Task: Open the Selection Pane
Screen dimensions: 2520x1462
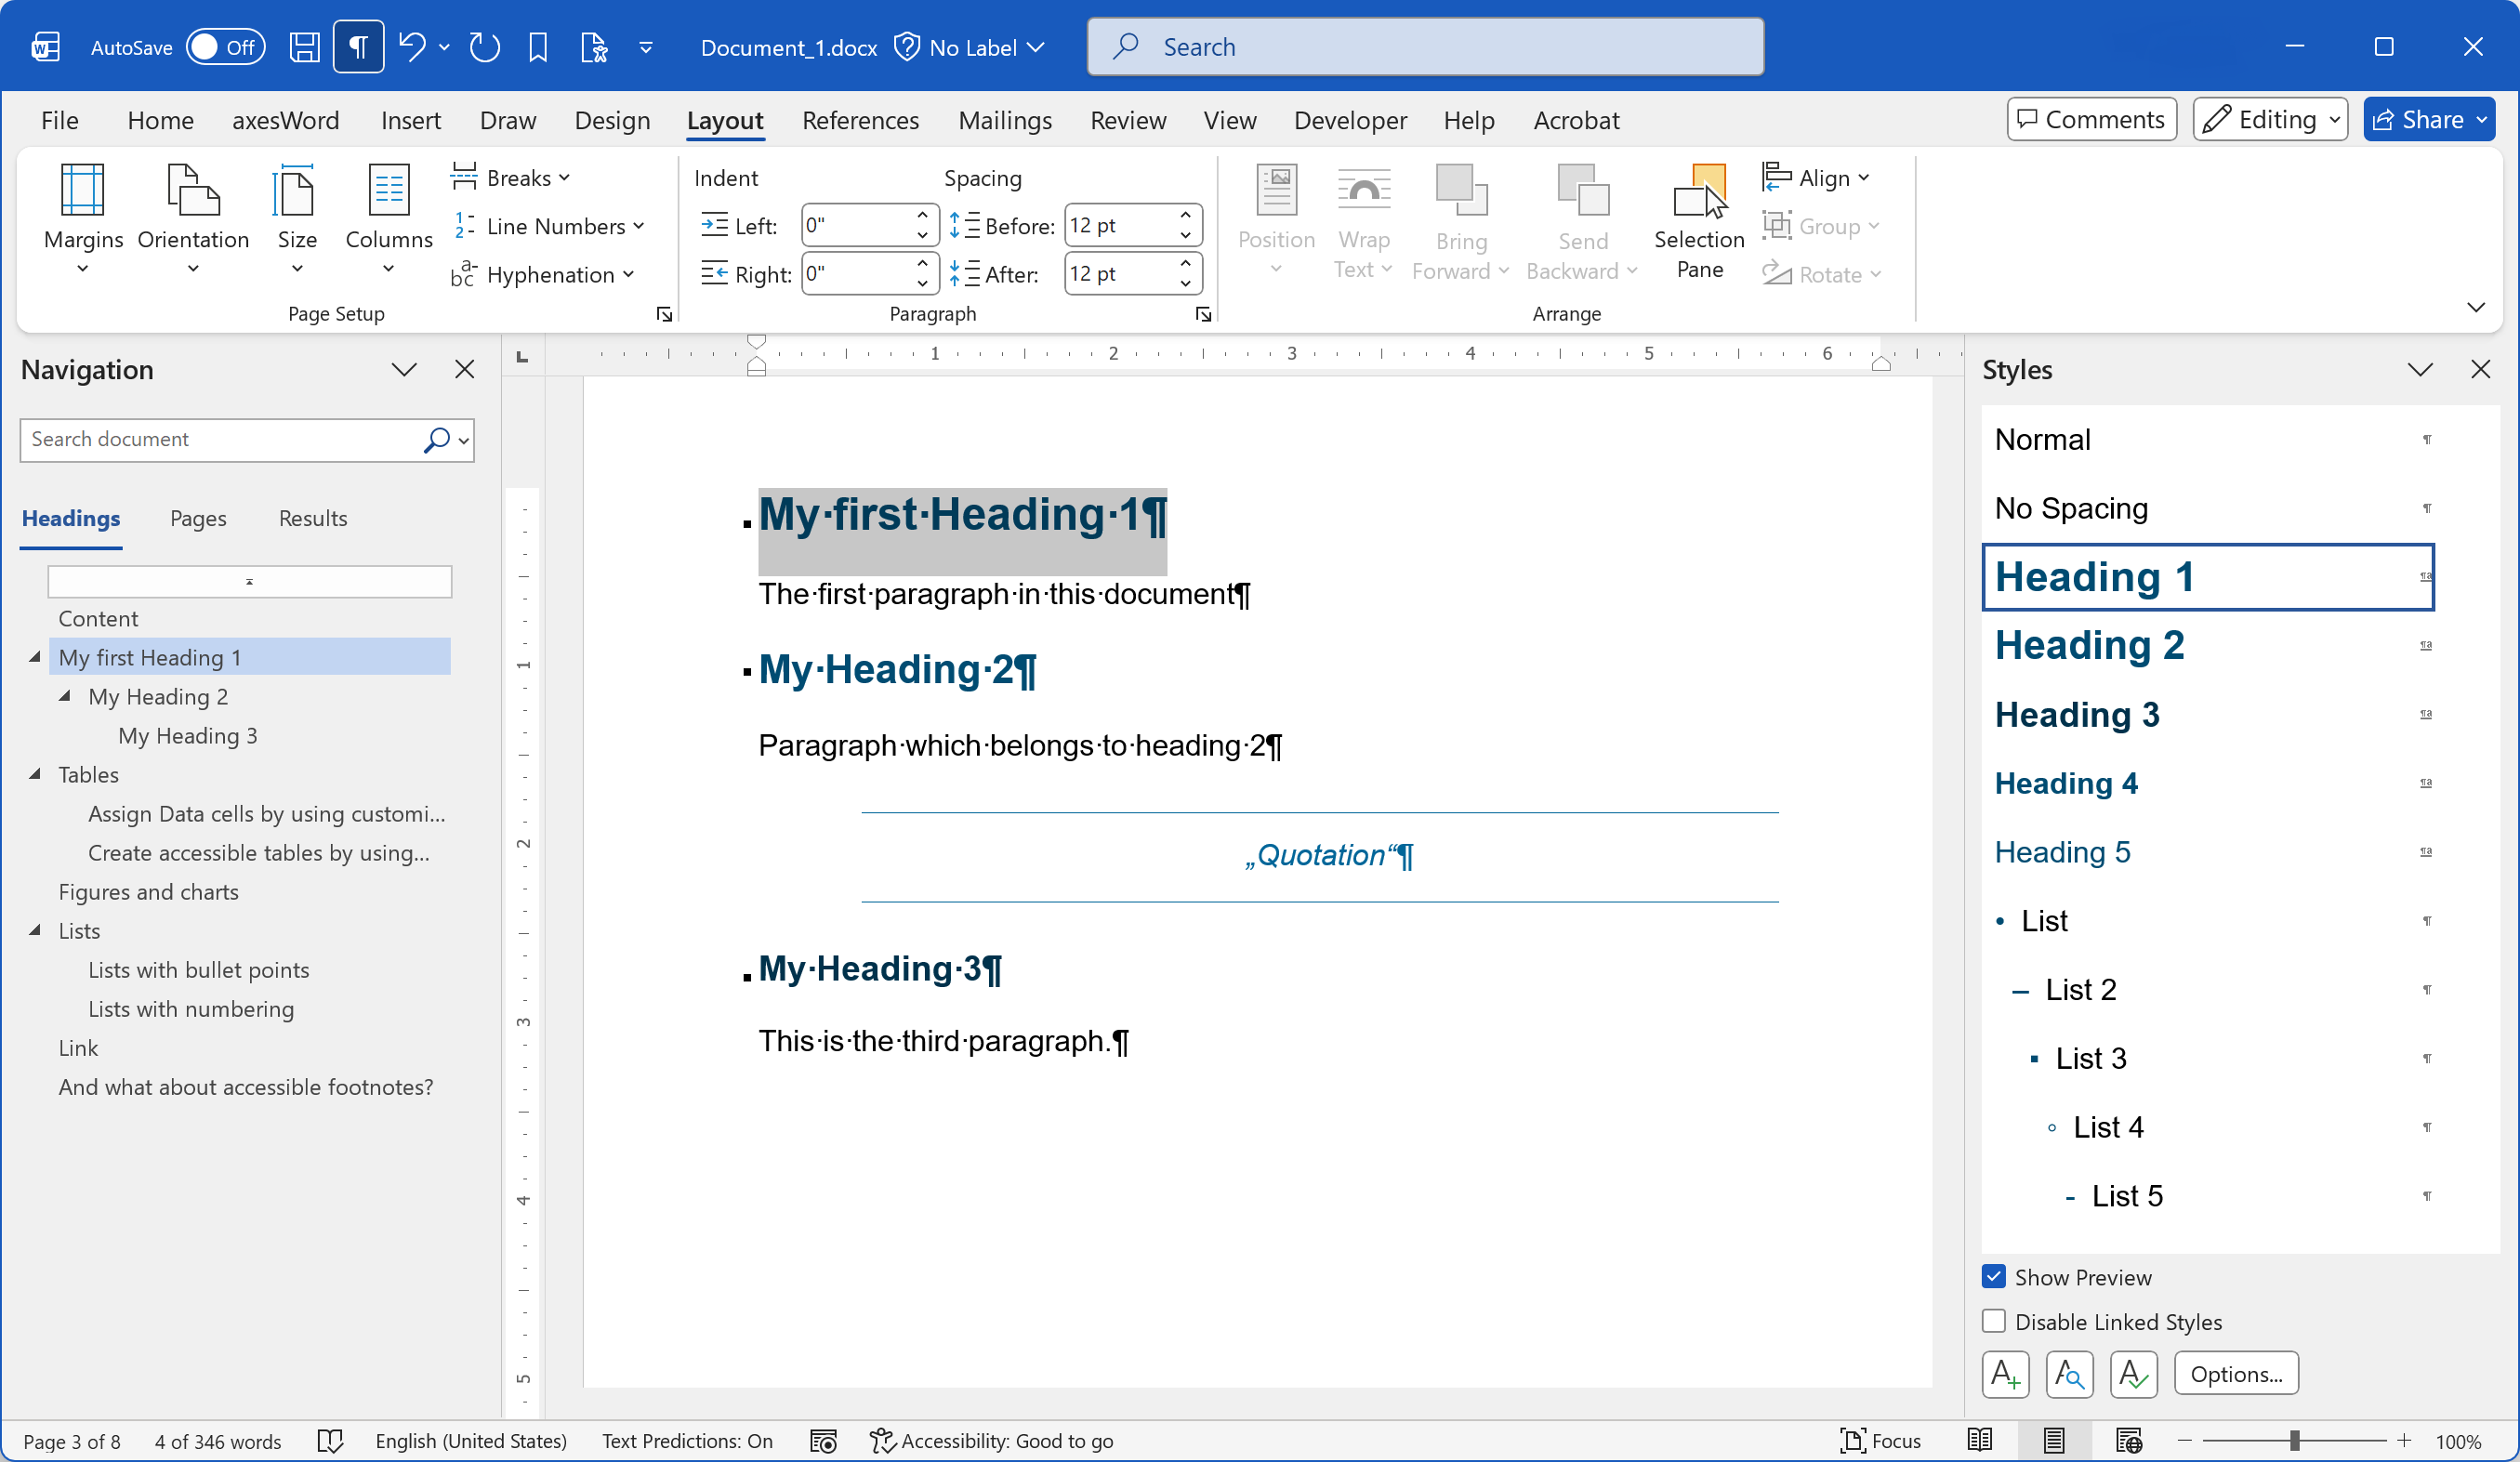Action: tap(1699, 220)
